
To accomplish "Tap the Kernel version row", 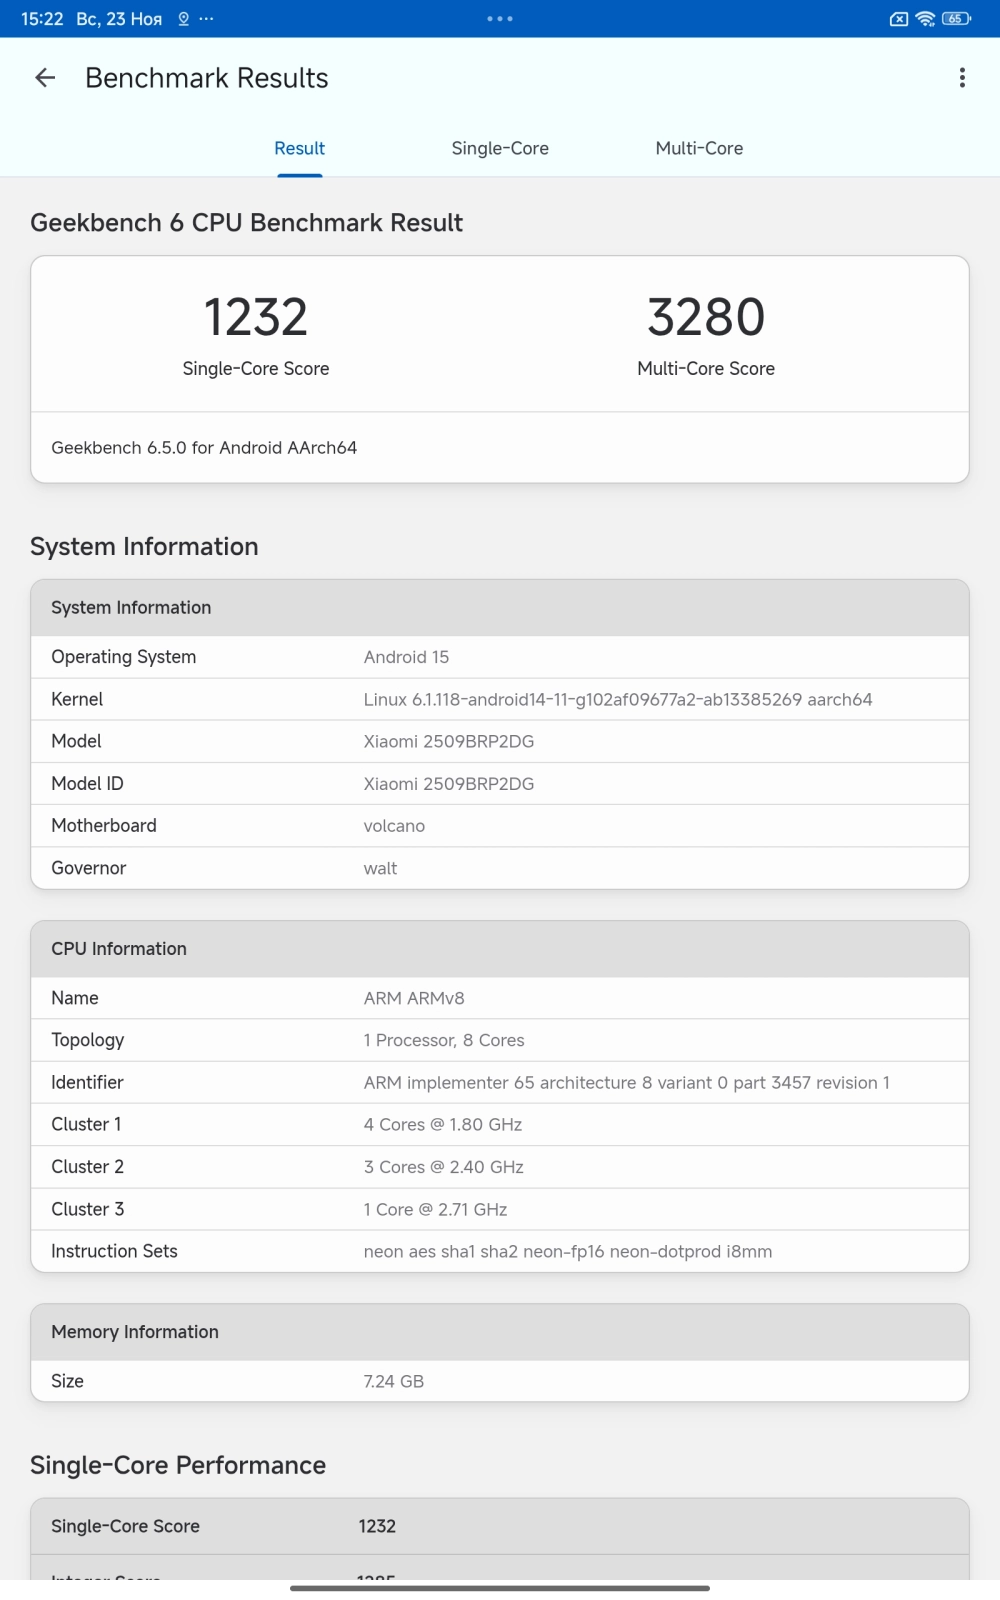I will pos(500,699).
